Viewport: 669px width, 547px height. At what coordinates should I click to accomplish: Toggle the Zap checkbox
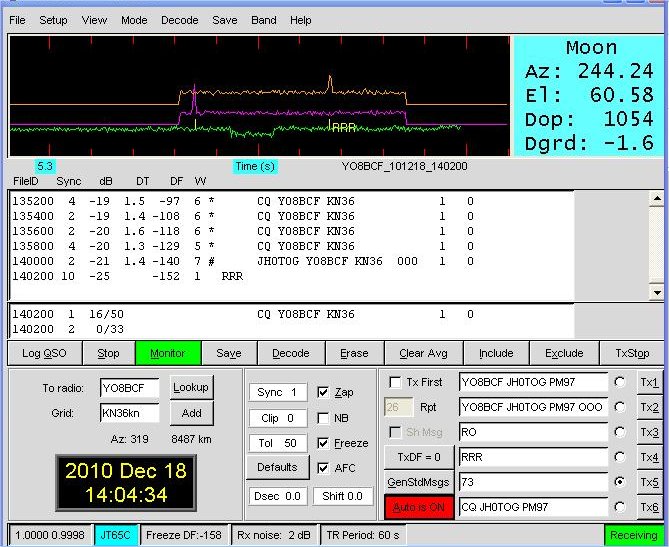click(x=323, y=393)
